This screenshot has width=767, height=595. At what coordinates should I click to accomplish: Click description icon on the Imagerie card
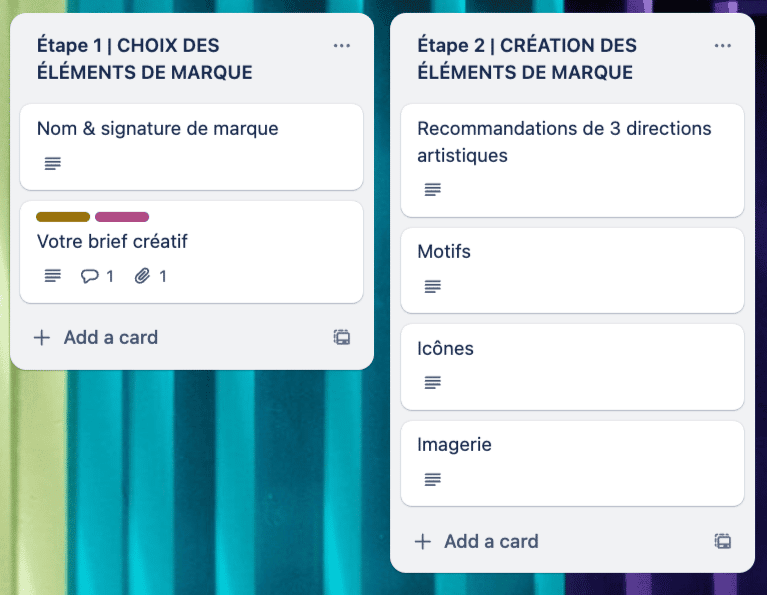coord(433,479)
